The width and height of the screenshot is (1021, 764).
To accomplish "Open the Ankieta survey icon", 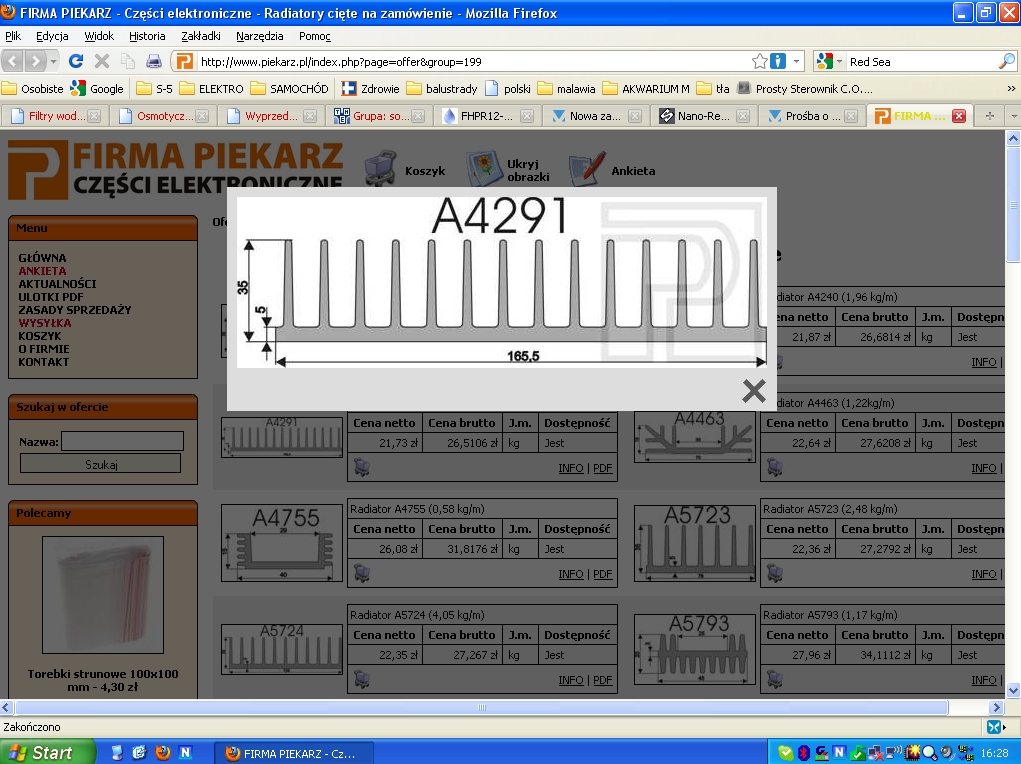I will click(587, 170).
